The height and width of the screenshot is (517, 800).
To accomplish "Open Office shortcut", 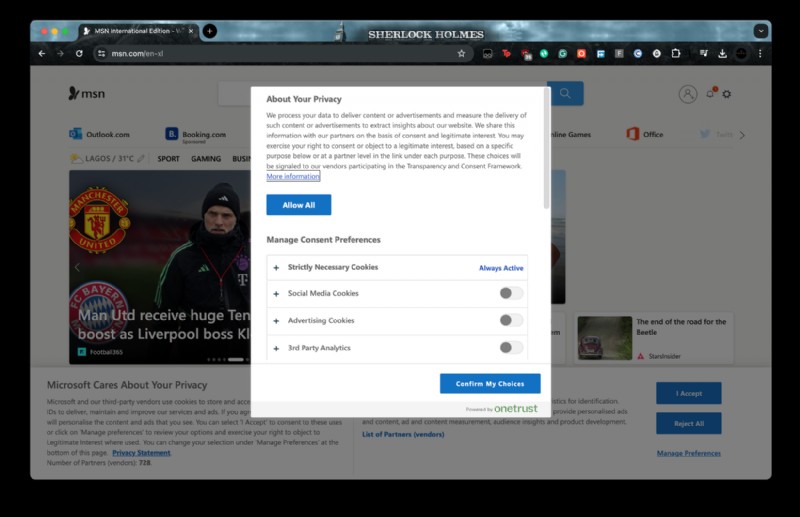I will pyautogui.click(x=645, y=134).
